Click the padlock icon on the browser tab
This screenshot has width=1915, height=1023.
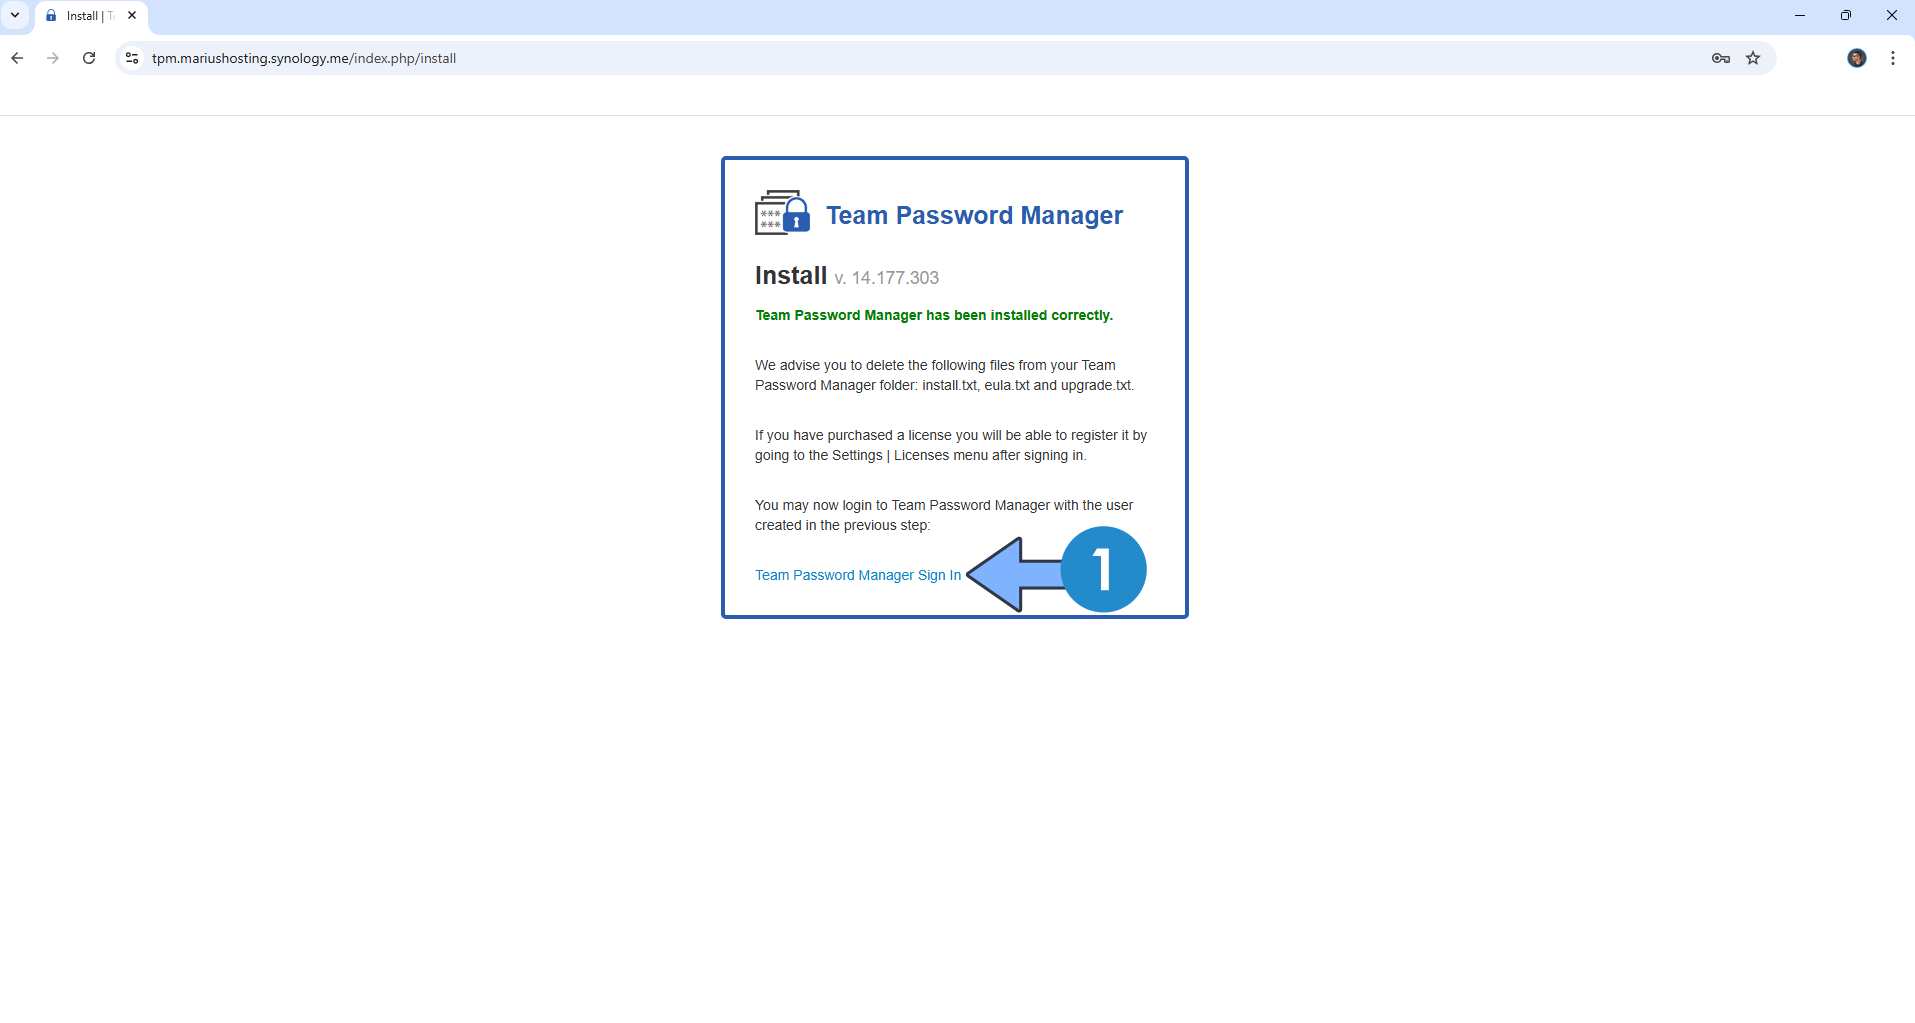point(51,15)
